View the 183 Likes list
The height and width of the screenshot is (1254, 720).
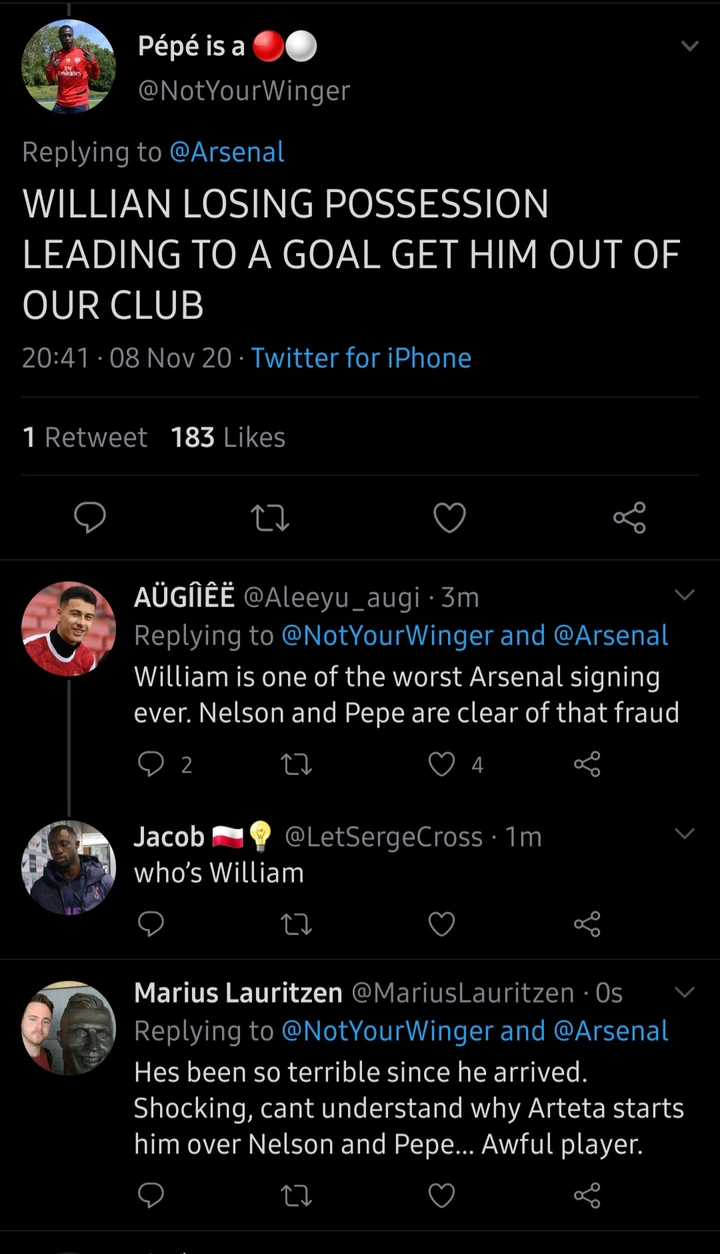(228, 437)
